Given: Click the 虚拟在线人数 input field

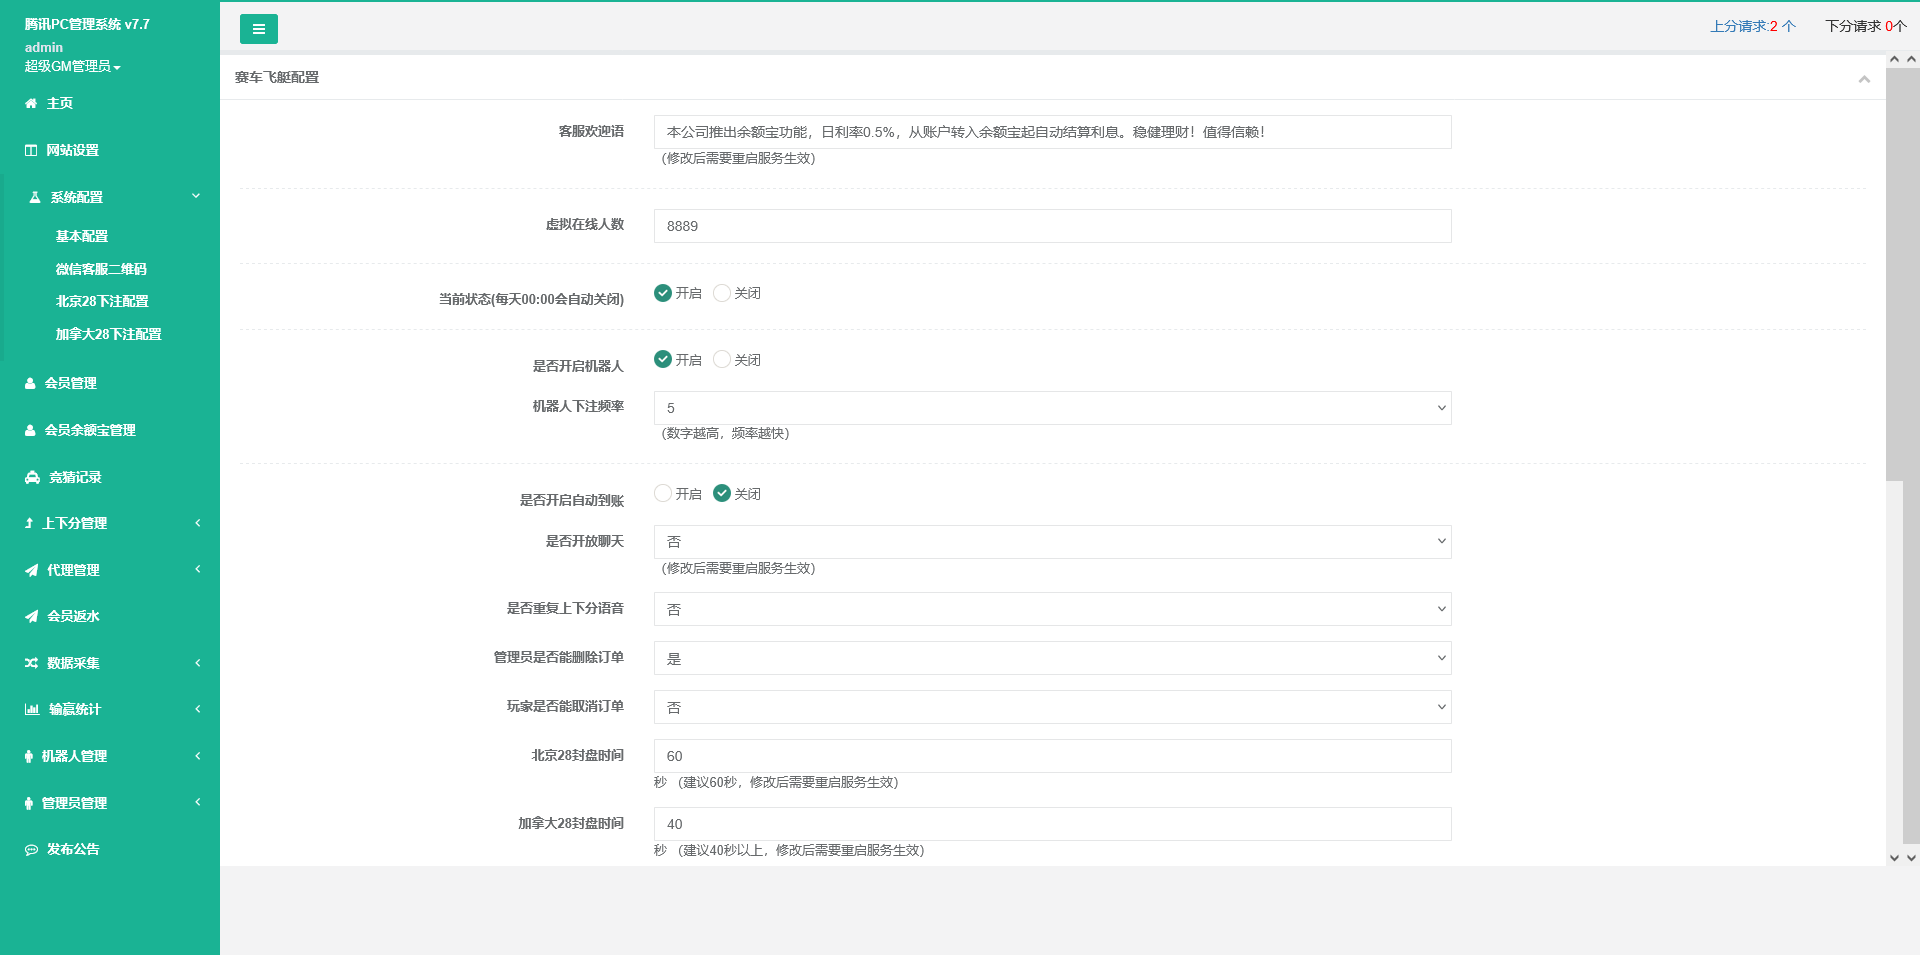Looking at the screenshot, I should click(x=1052, y=226).
